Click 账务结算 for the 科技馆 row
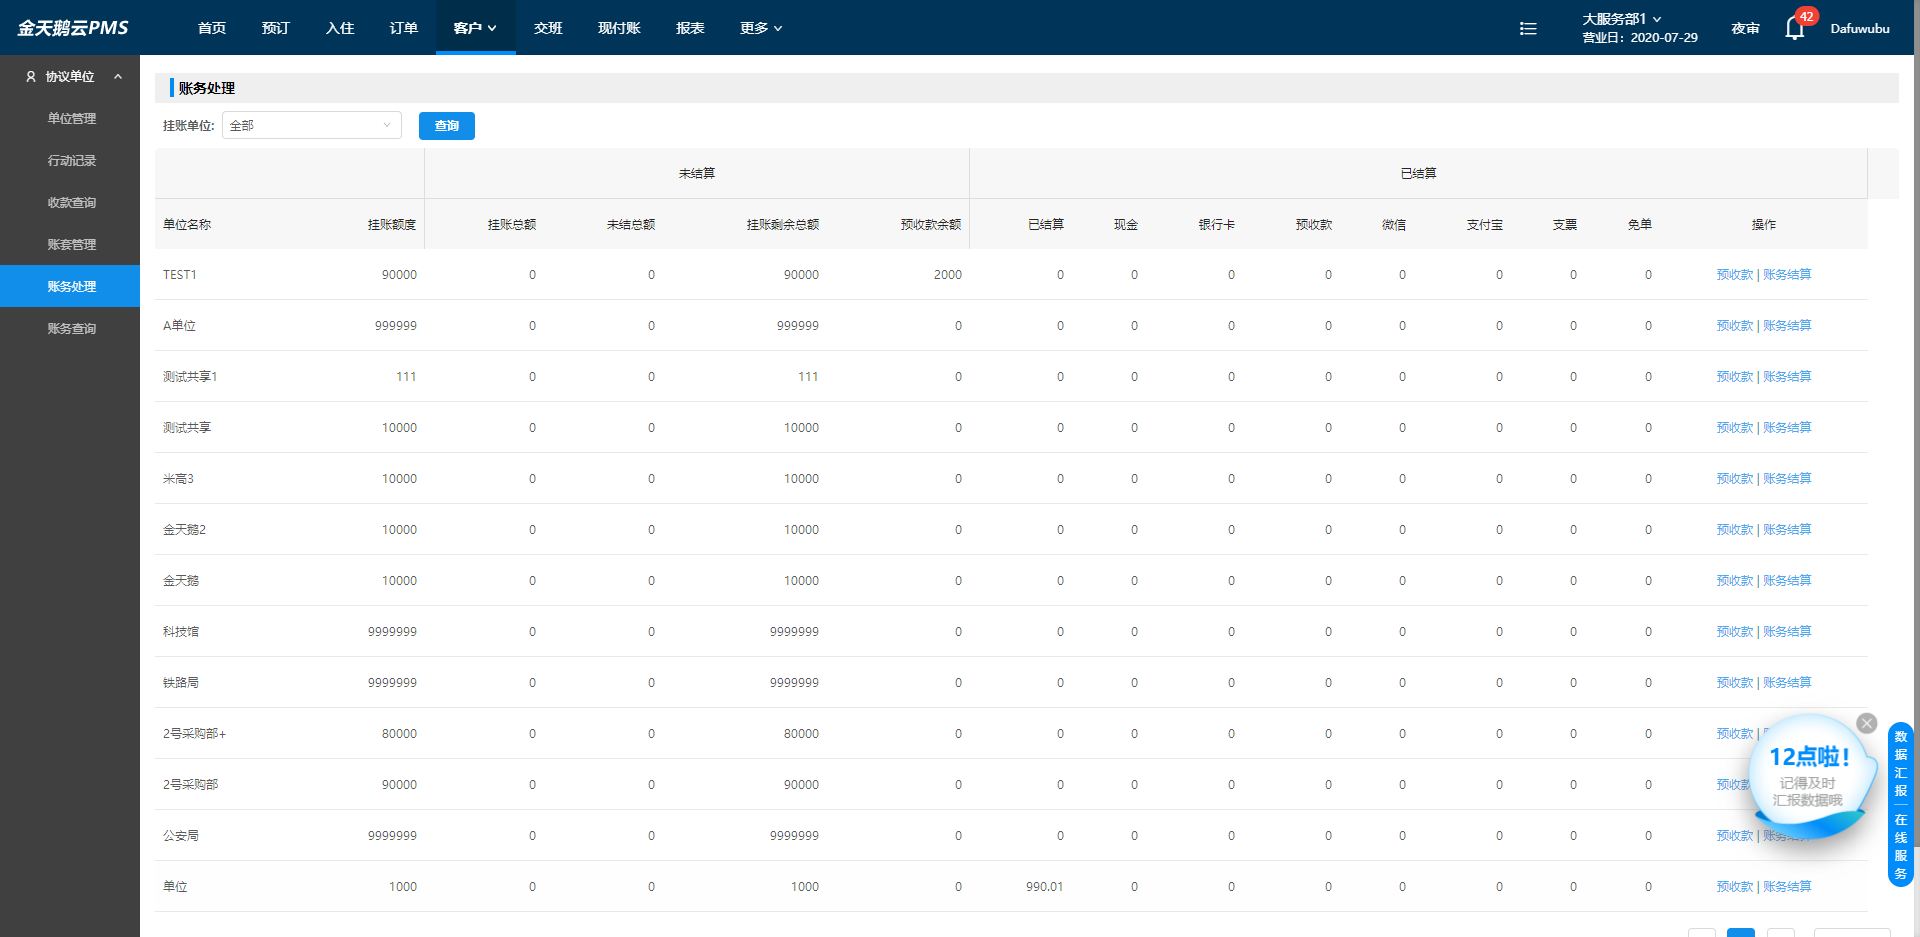Image resolution: width=1920 pixels, height=937 pixels. pyautogui.click(x=1787, y=631)
